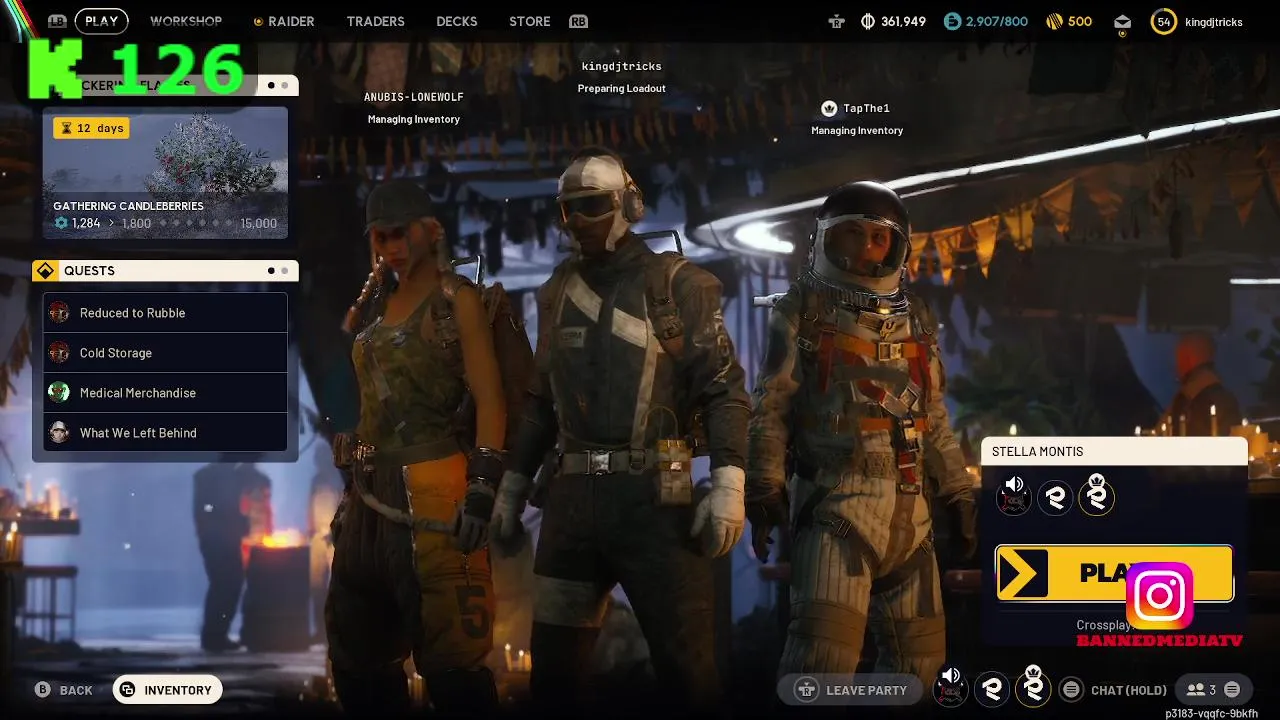Screen dimensions: 1280x720
Task: Click the gold token icon showing 500
Action: (1054, 21)
